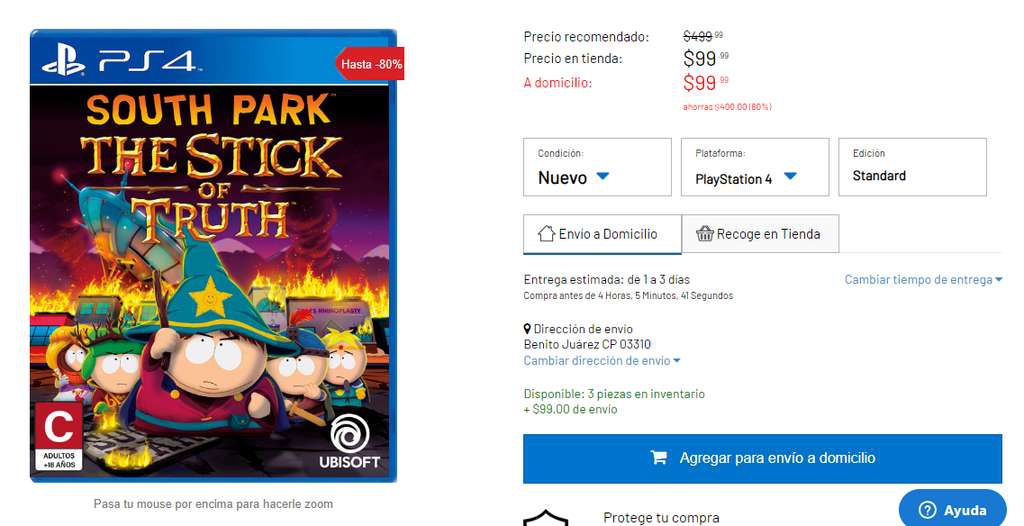1024x526 pixels.
Task: Select the Standard edition box
Action: click(912, 167)
